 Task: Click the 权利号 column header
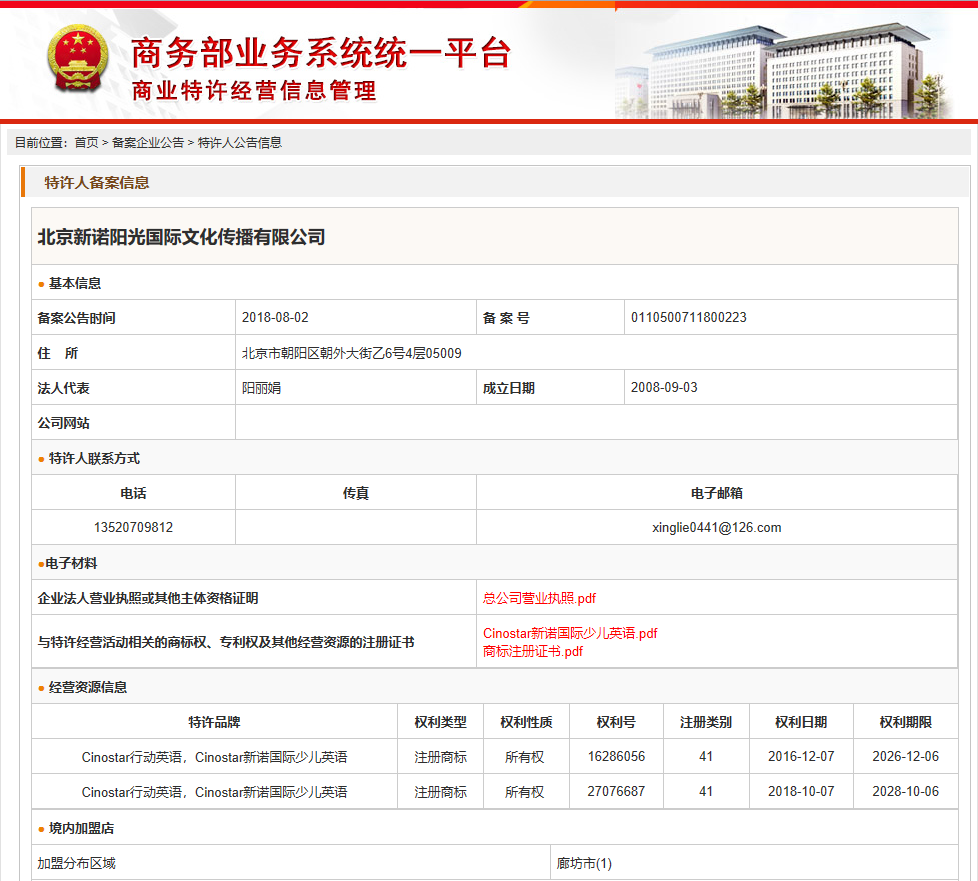point(616,722)
